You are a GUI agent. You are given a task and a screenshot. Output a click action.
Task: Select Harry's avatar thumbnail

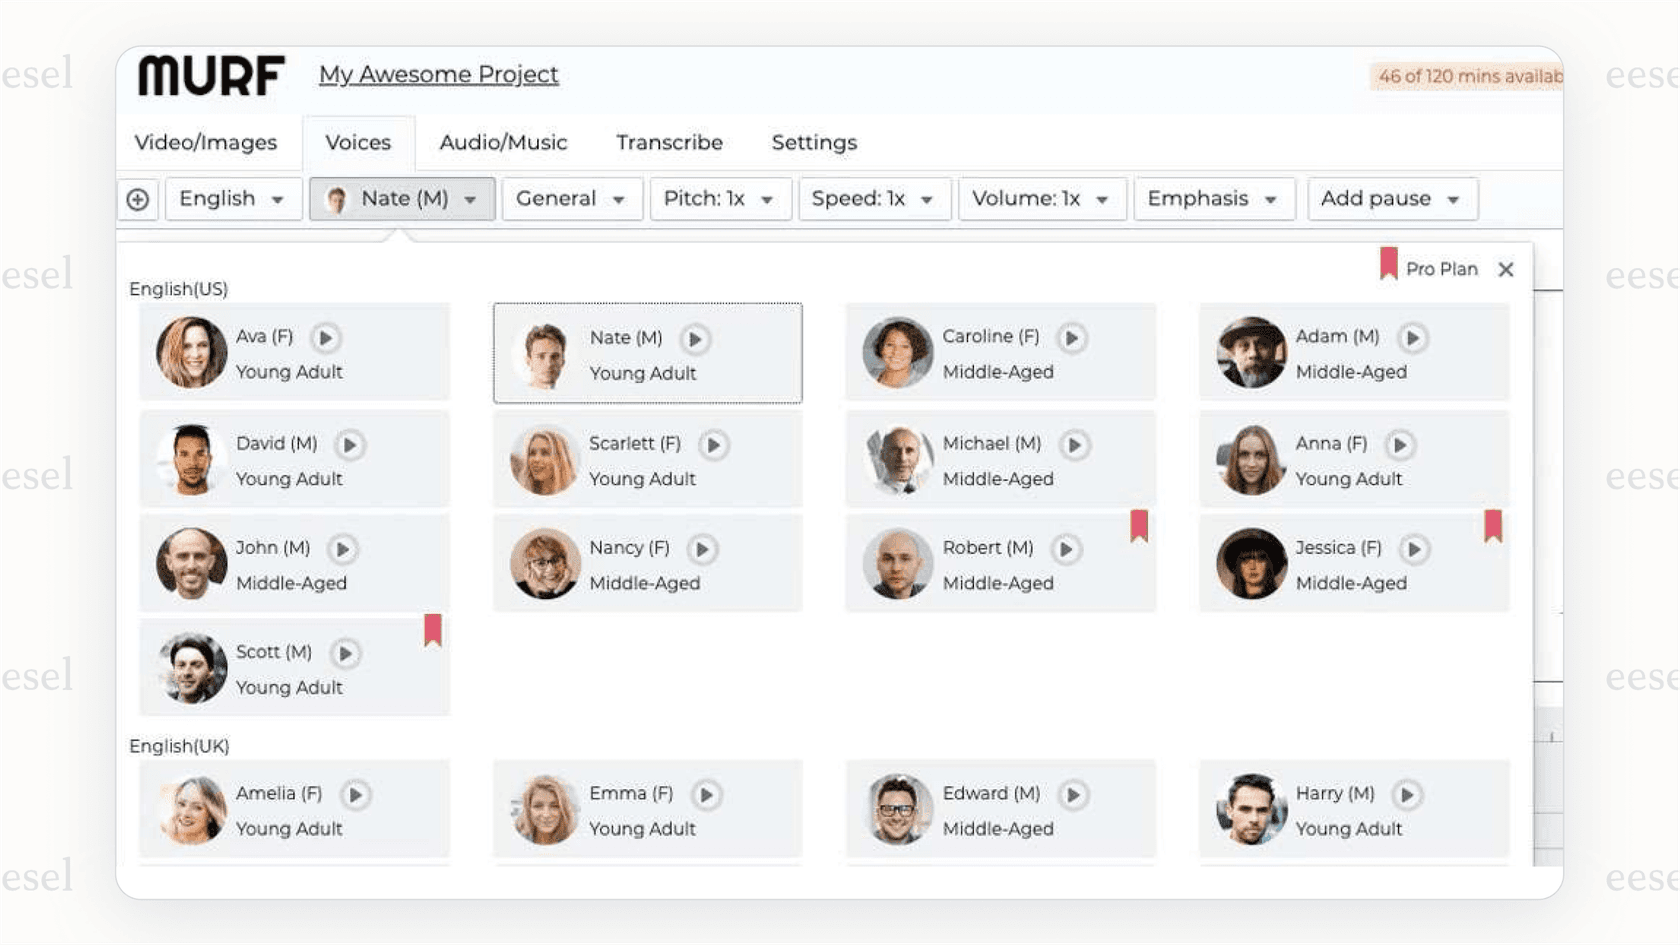pos(1251,810)
